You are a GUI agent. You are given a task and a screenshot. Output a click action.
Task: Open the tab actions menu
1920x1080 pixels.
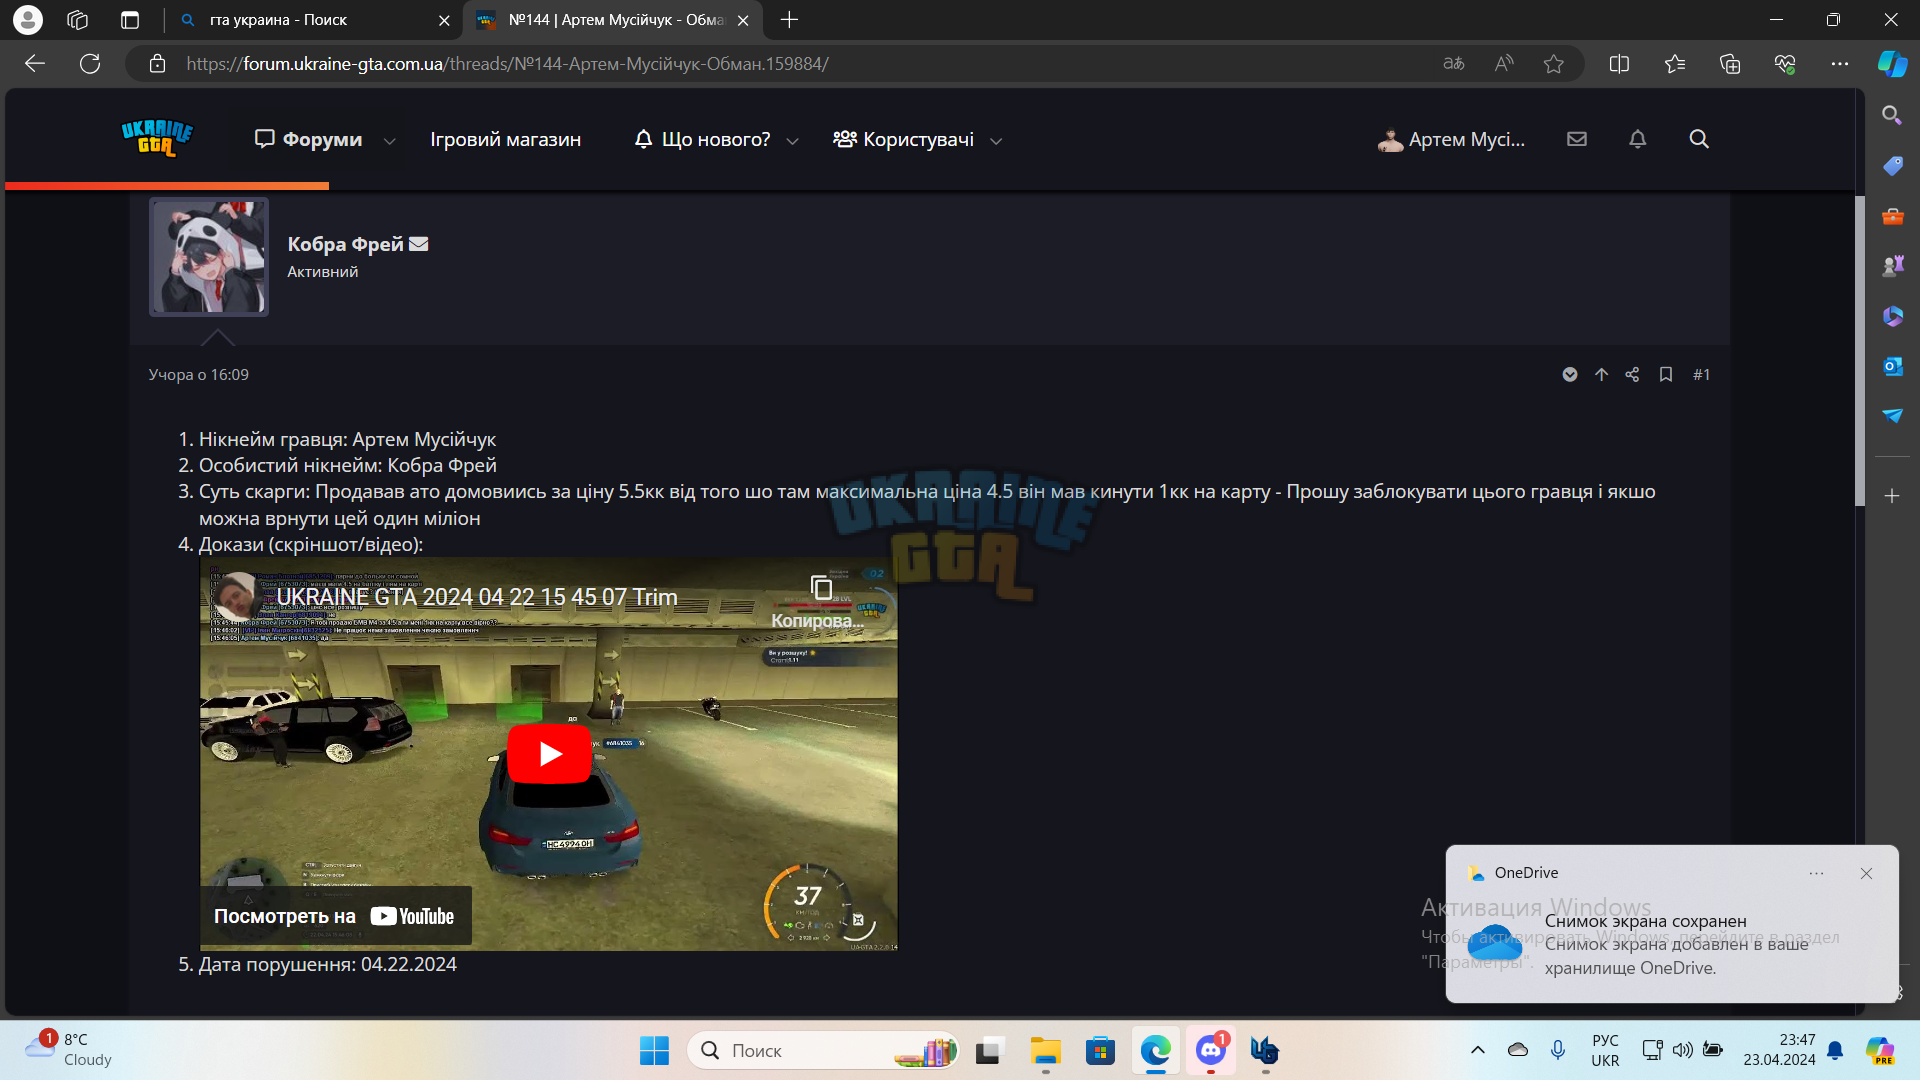click(129, 20)
